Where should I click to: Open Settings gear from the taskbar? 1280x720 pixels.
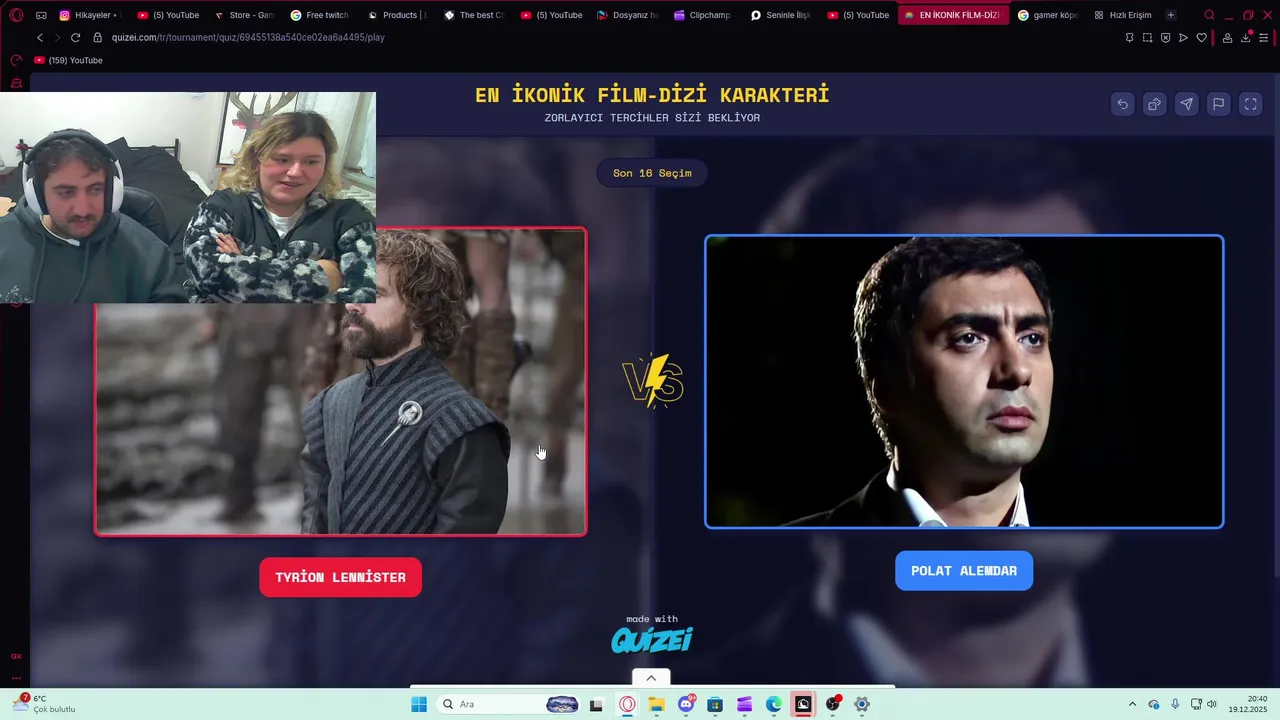pyautogui.click(x=862, y=704)
